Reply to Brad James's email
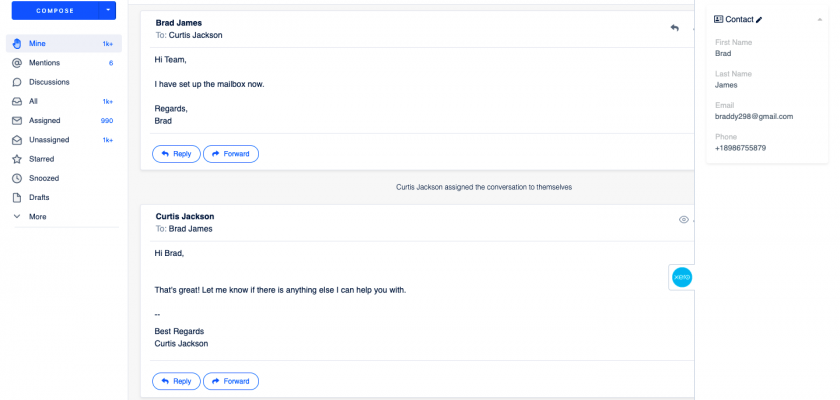 [176, 154]
